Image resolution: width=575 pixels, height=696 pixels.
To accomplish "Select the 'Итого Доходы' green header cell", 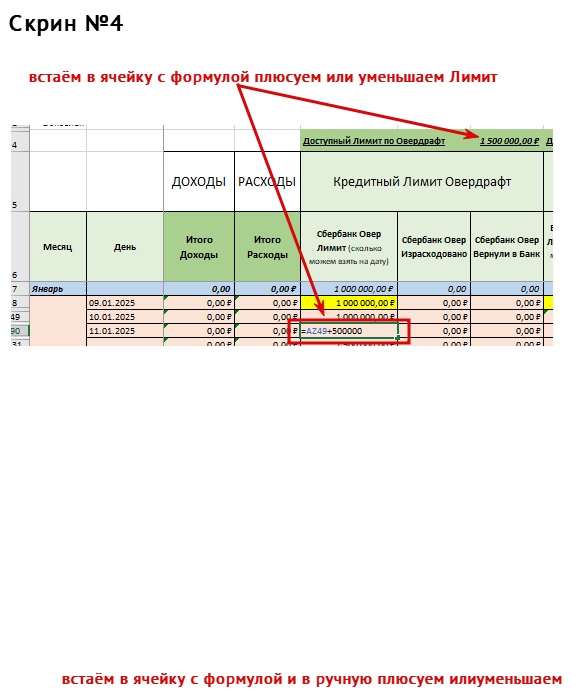I will 199,247.
